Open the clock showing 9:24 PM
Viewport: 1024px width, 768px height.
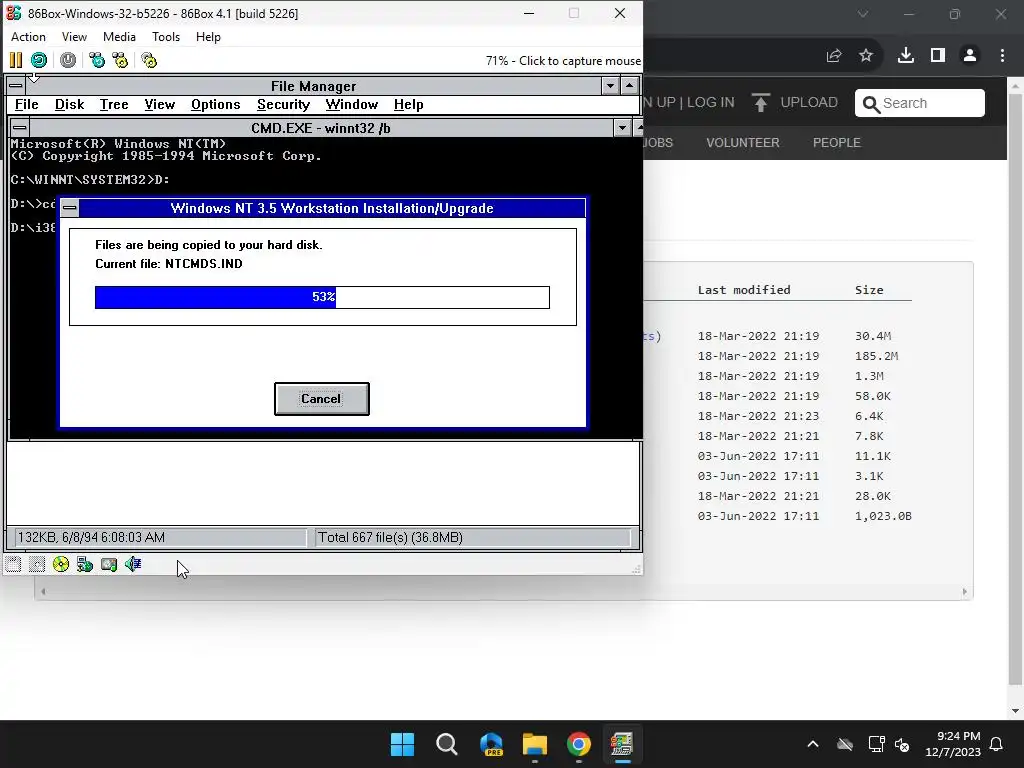point(953,744)
